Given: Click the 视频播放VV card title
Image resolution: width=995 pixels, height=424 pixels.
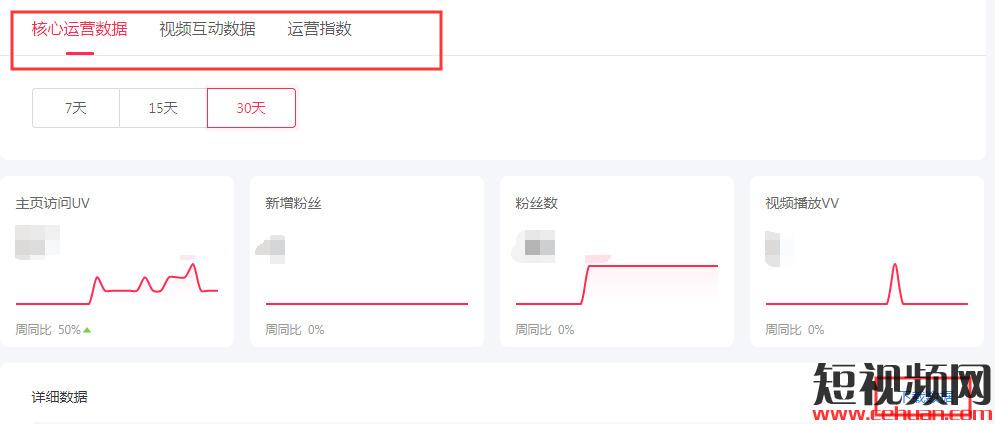Looking at the screenshot, I should (802, 203).
